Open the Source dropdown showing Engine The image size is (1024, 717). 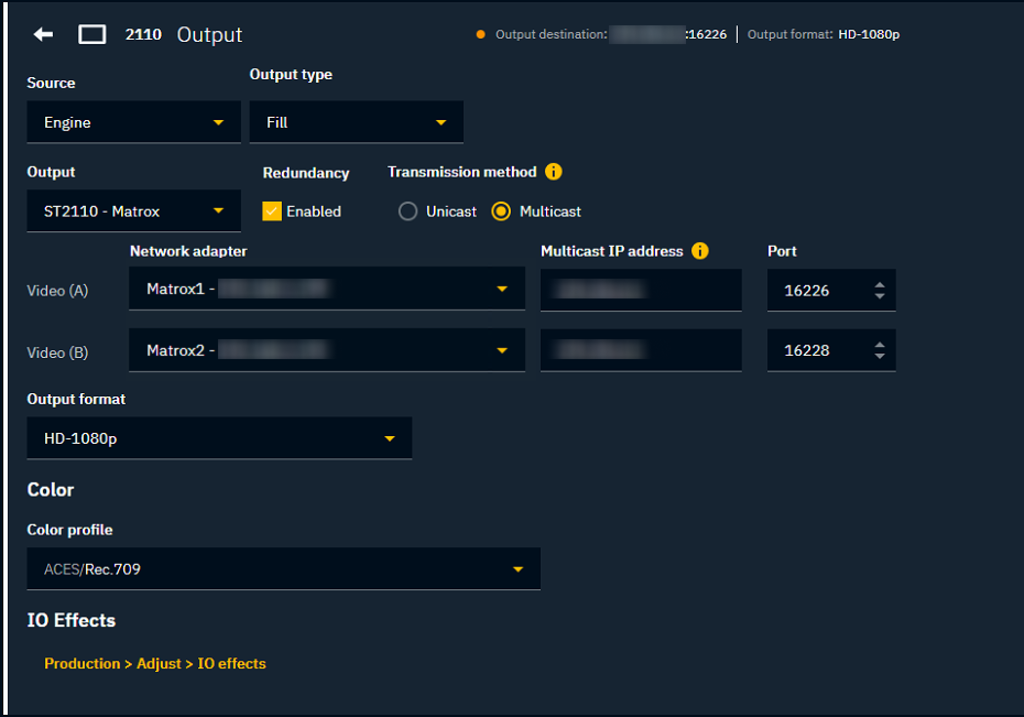pyautogui.click(x=133, y=123)
